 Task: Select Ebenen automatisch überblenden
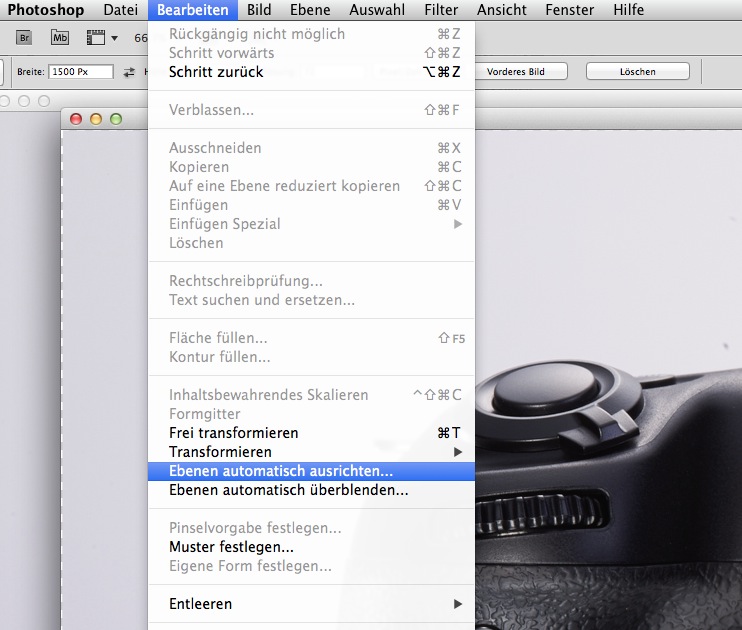click(288, 490)
